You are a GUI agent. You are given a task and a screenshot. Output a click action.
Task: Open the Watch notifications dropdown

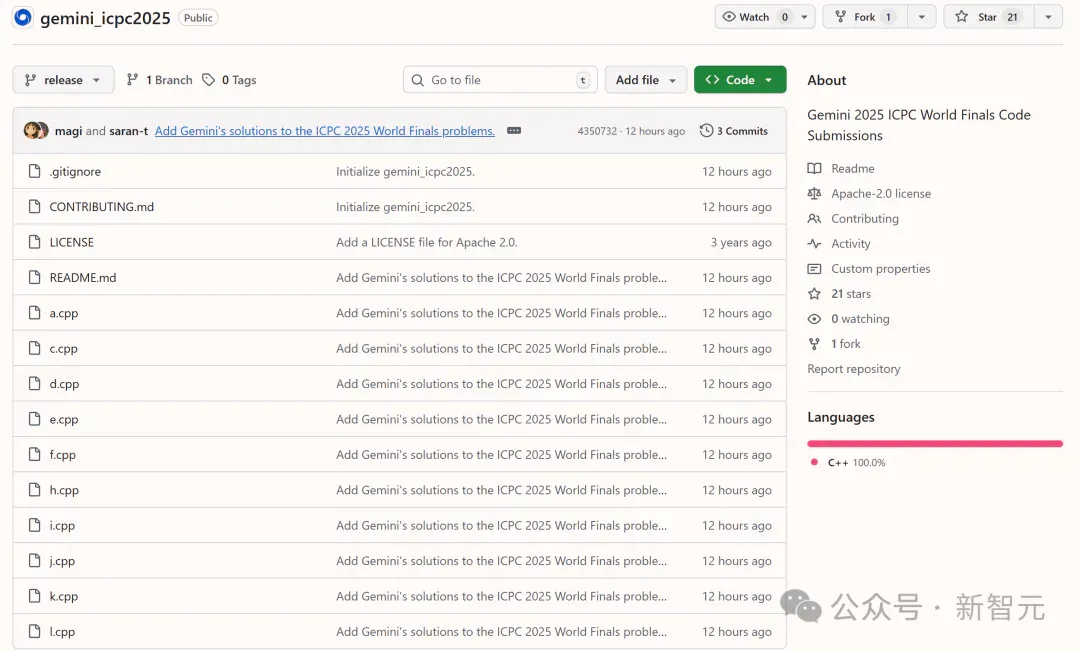765,17
